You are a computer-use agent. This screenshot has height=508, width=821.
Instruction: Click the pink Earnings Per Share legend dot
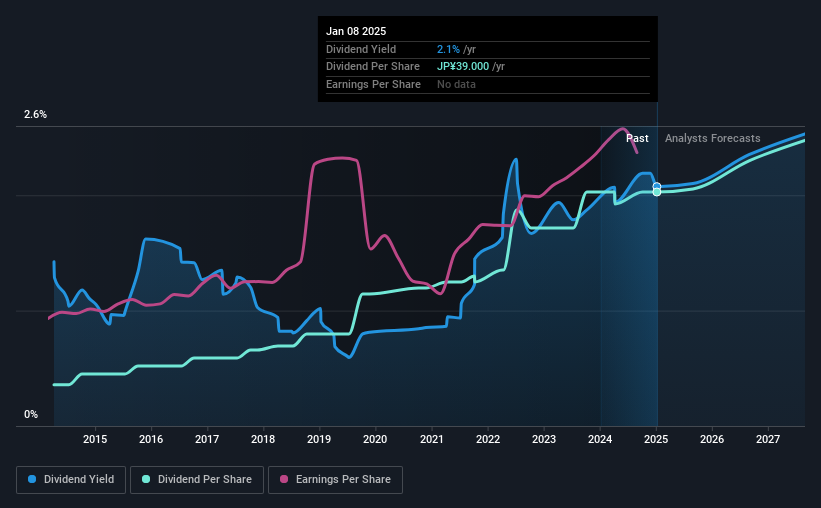coord(284,479)
